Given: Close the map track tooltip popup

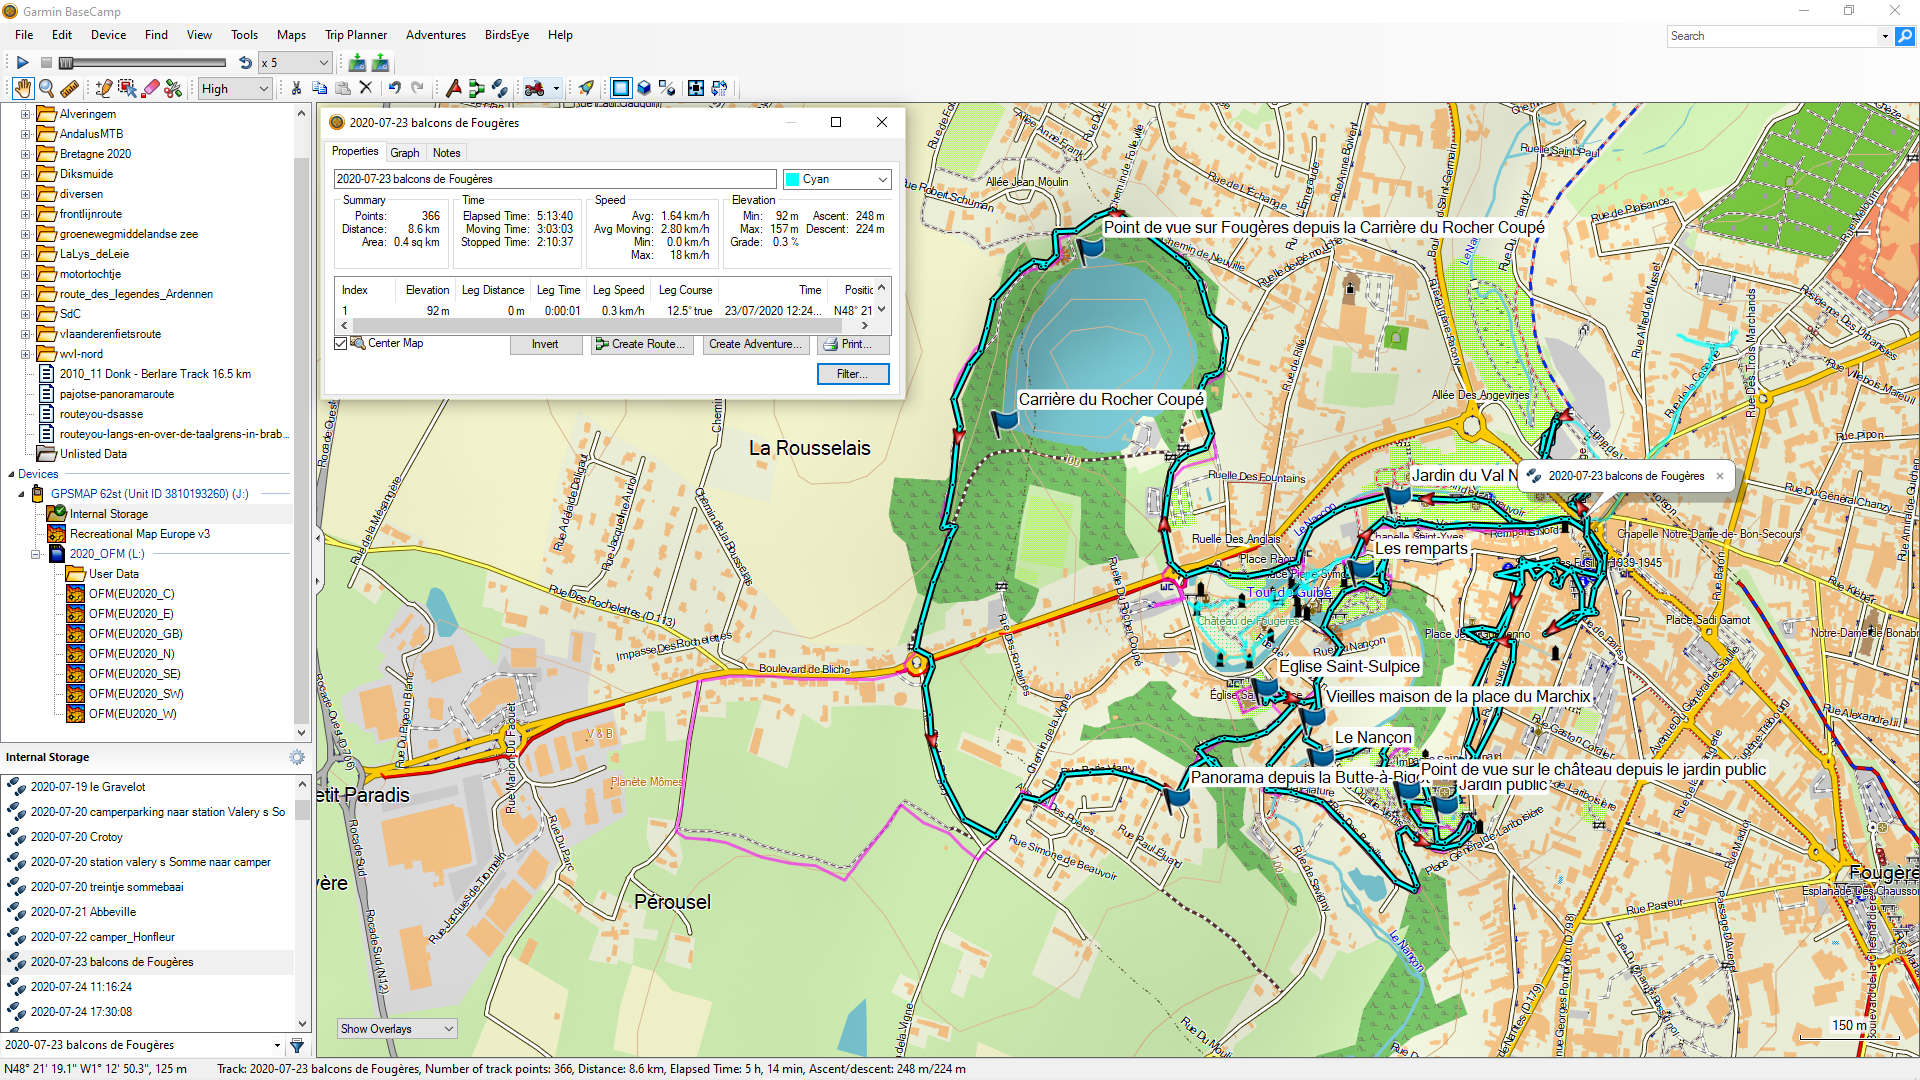Looking at the screenshot, I should tap(1720, 476).
